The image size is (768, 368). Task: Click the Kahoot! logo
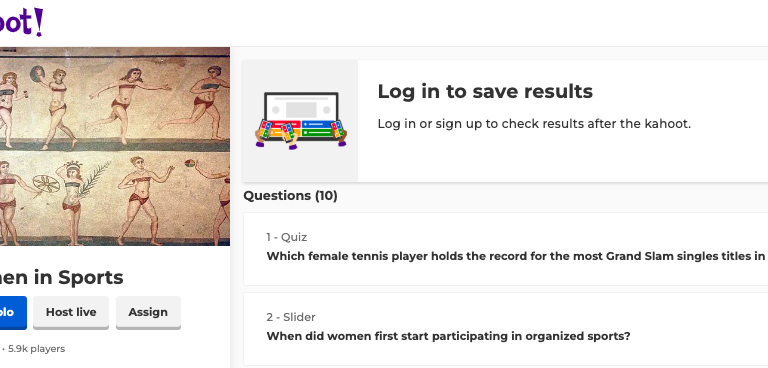[x=20, y=23]
